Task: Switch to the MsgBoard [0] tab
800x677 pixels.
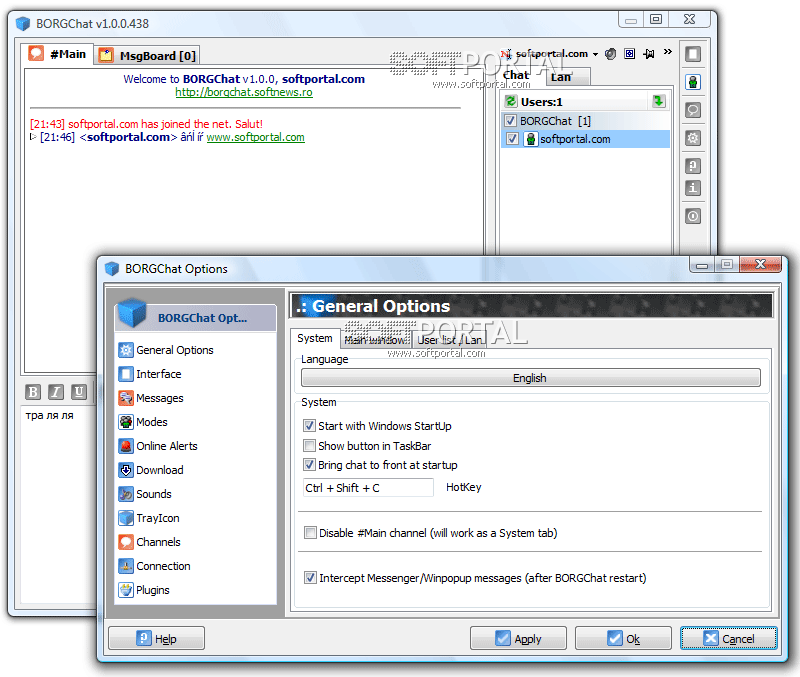Action: coord(147,56)
